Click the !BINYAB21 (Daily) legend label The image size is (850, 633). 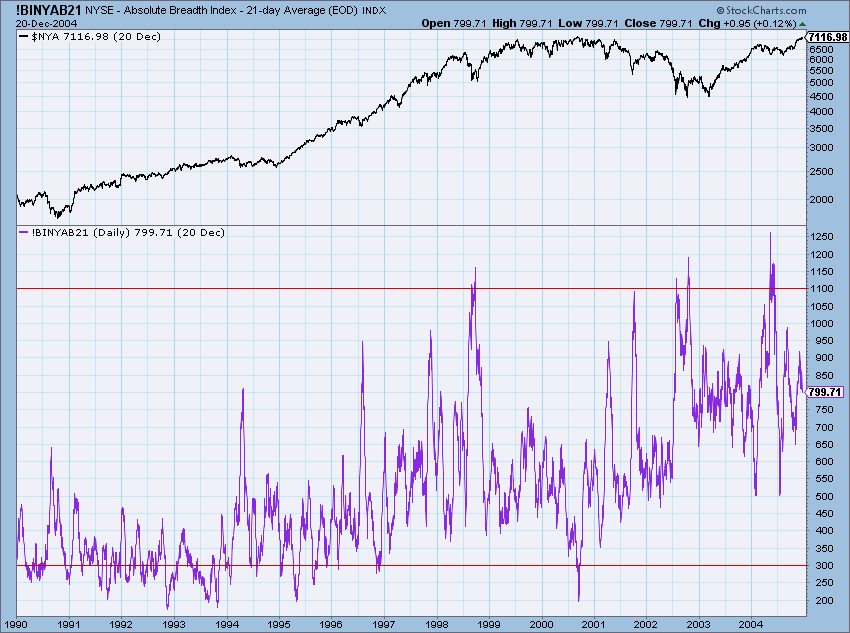[128, 232]
